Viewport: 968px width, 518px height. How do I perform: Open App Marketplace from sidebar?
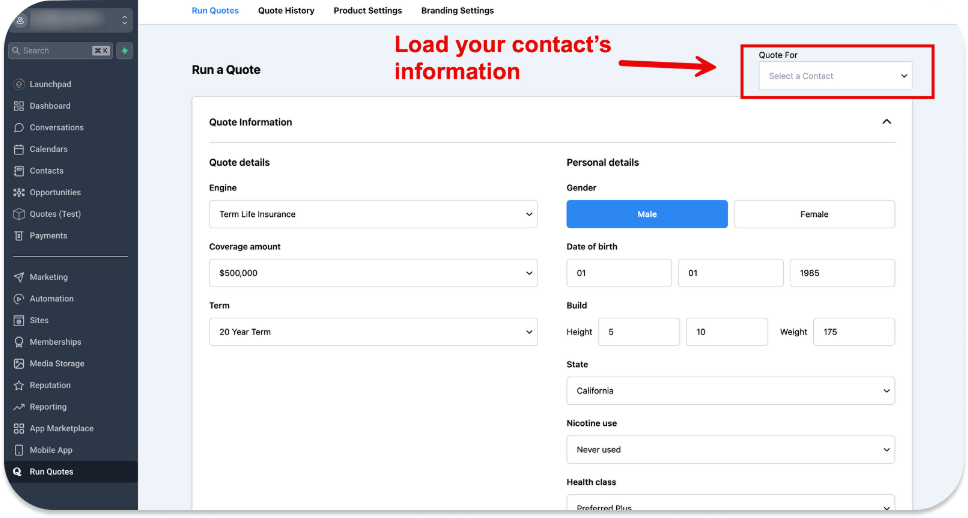click(62, 428)
